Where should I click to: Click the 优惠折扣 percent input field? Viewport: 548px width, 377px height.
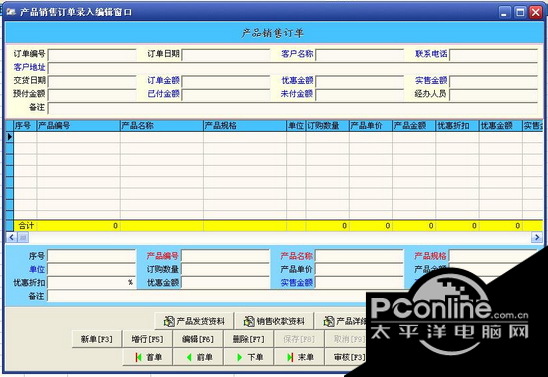pyautogui.click(x=92, y=283)
